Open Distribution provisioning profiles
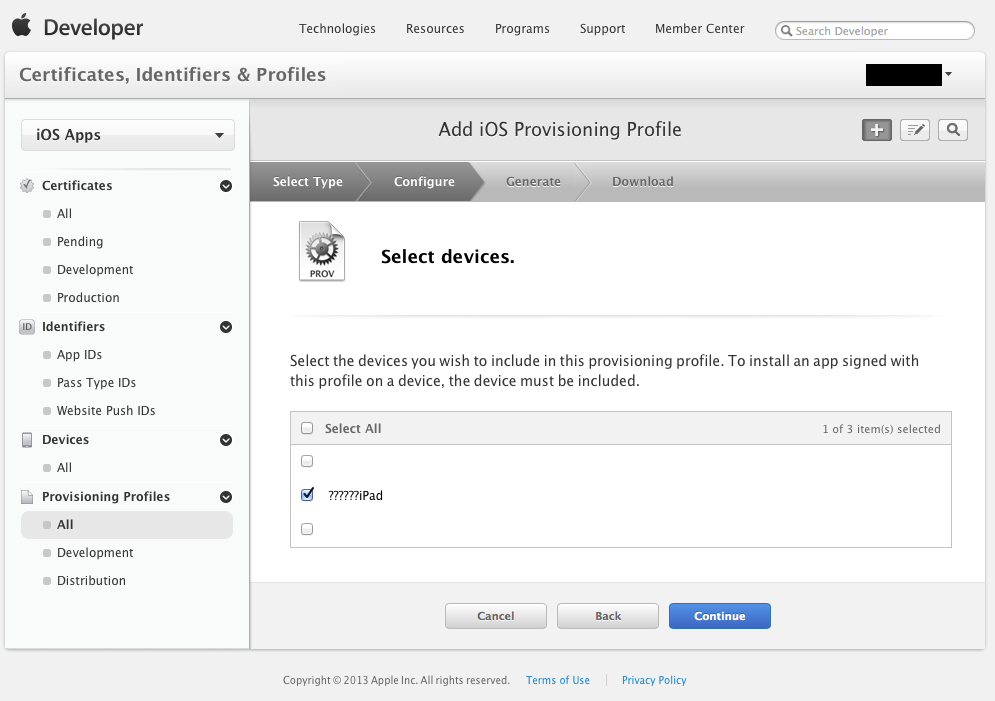 point(91,580)
